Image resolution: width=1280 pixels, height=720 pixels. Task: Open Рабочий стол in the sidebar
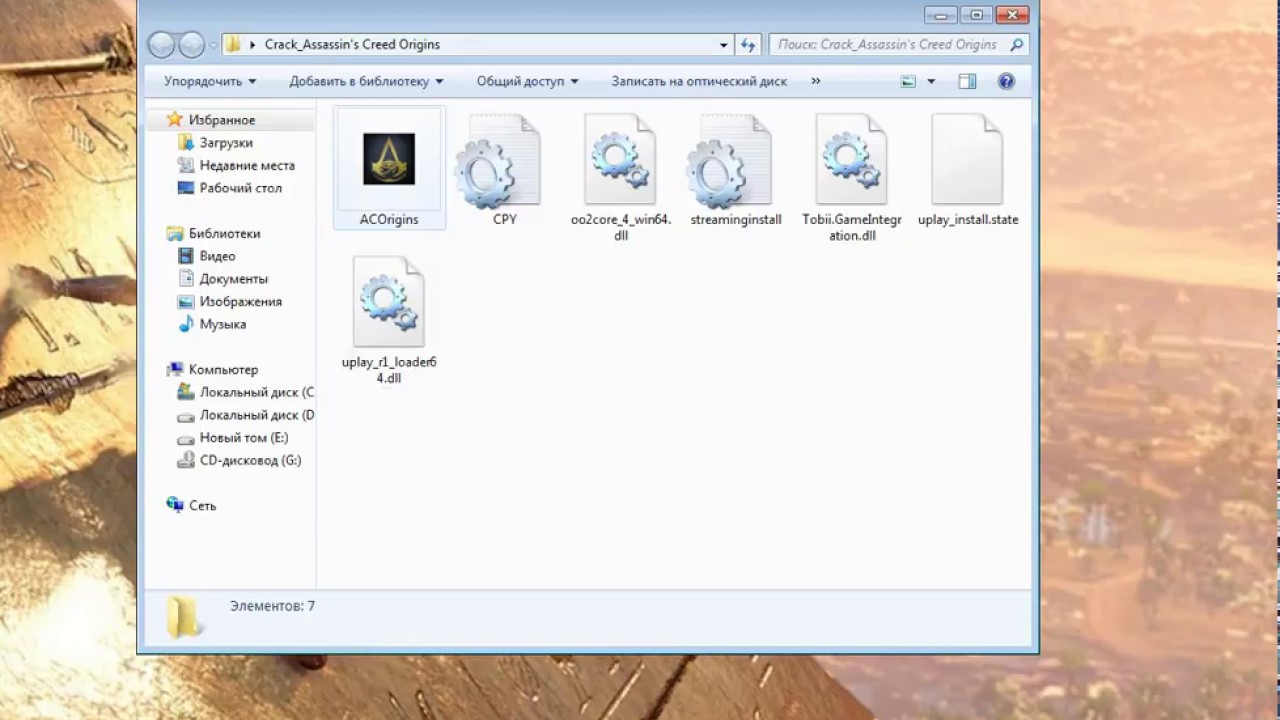point(241,188)
